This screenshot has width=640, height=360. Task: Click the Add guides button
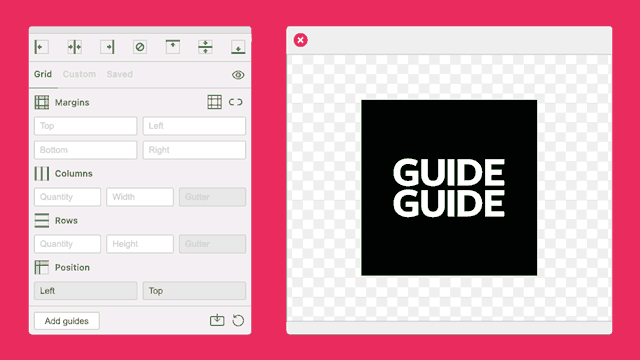(x=67, y=321)
